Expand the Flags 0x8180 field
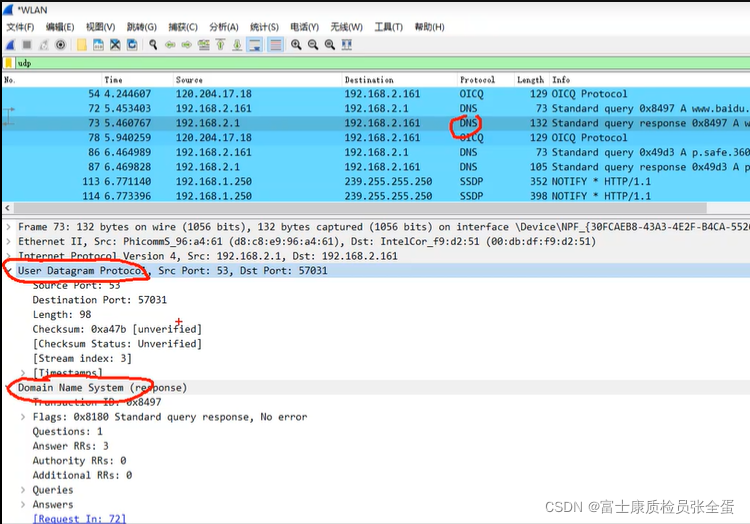 (x=23, y=417)
